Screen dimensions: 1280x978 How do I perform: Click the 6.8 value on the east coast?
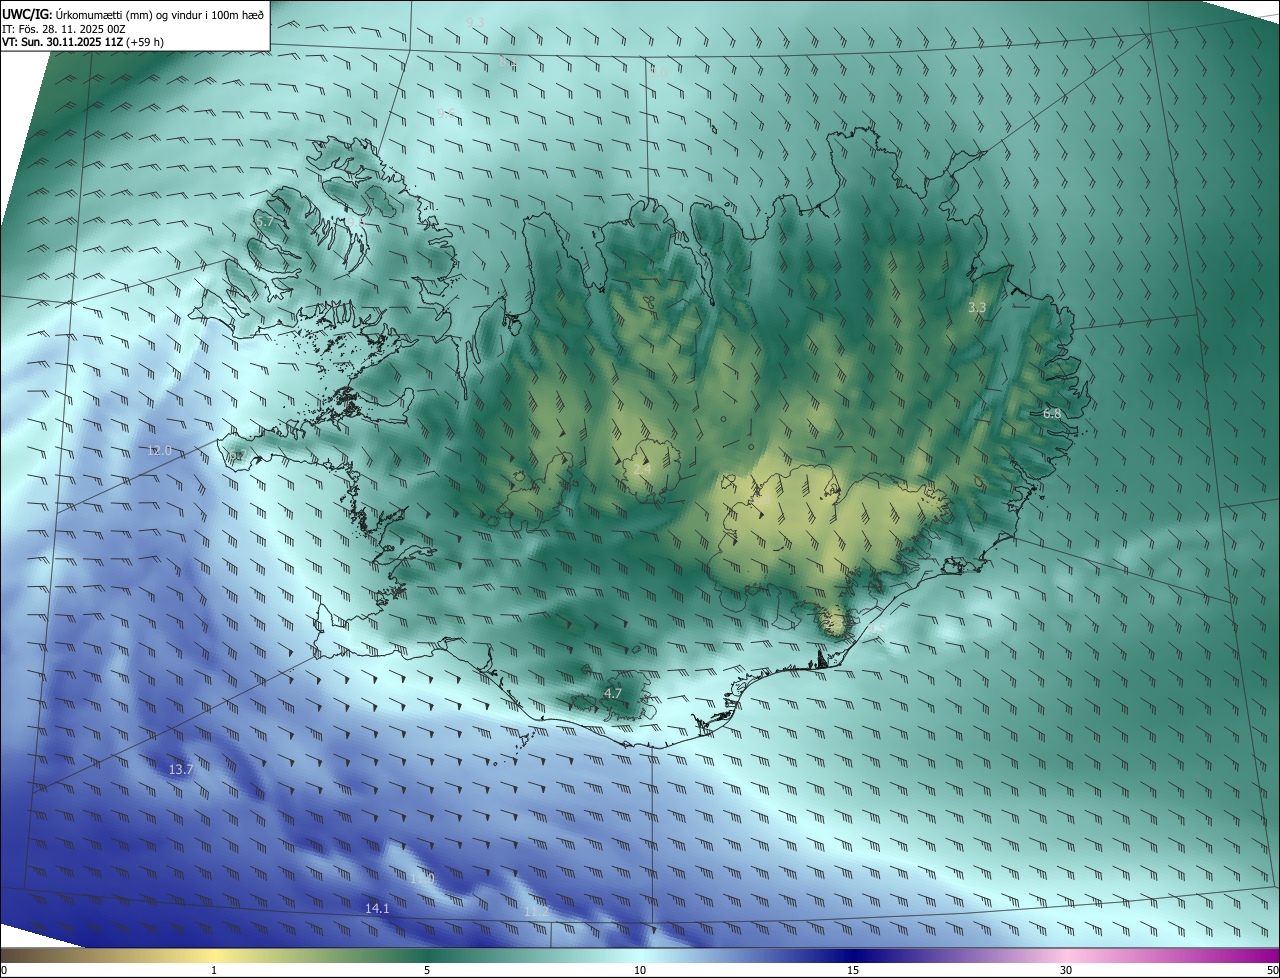(1051, 413)
